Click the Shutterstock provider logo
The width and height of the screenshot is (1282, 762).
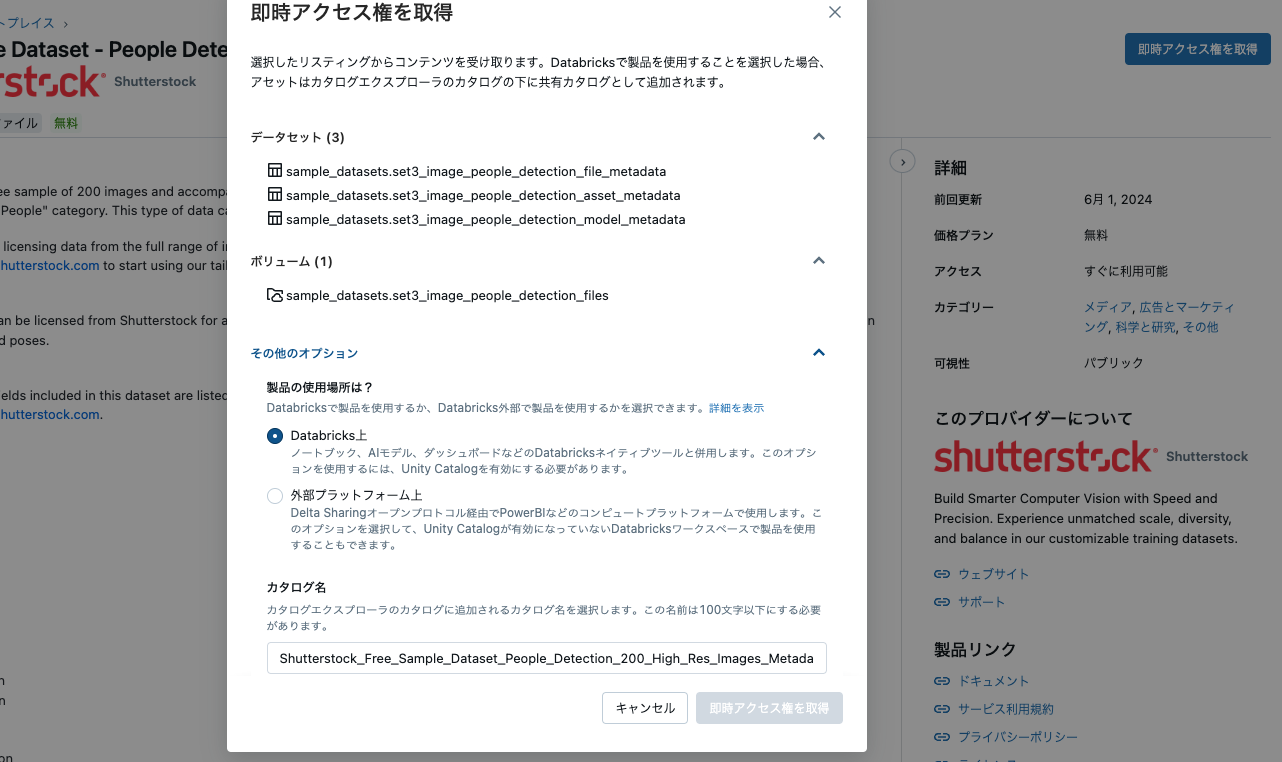coord(1043,456)
